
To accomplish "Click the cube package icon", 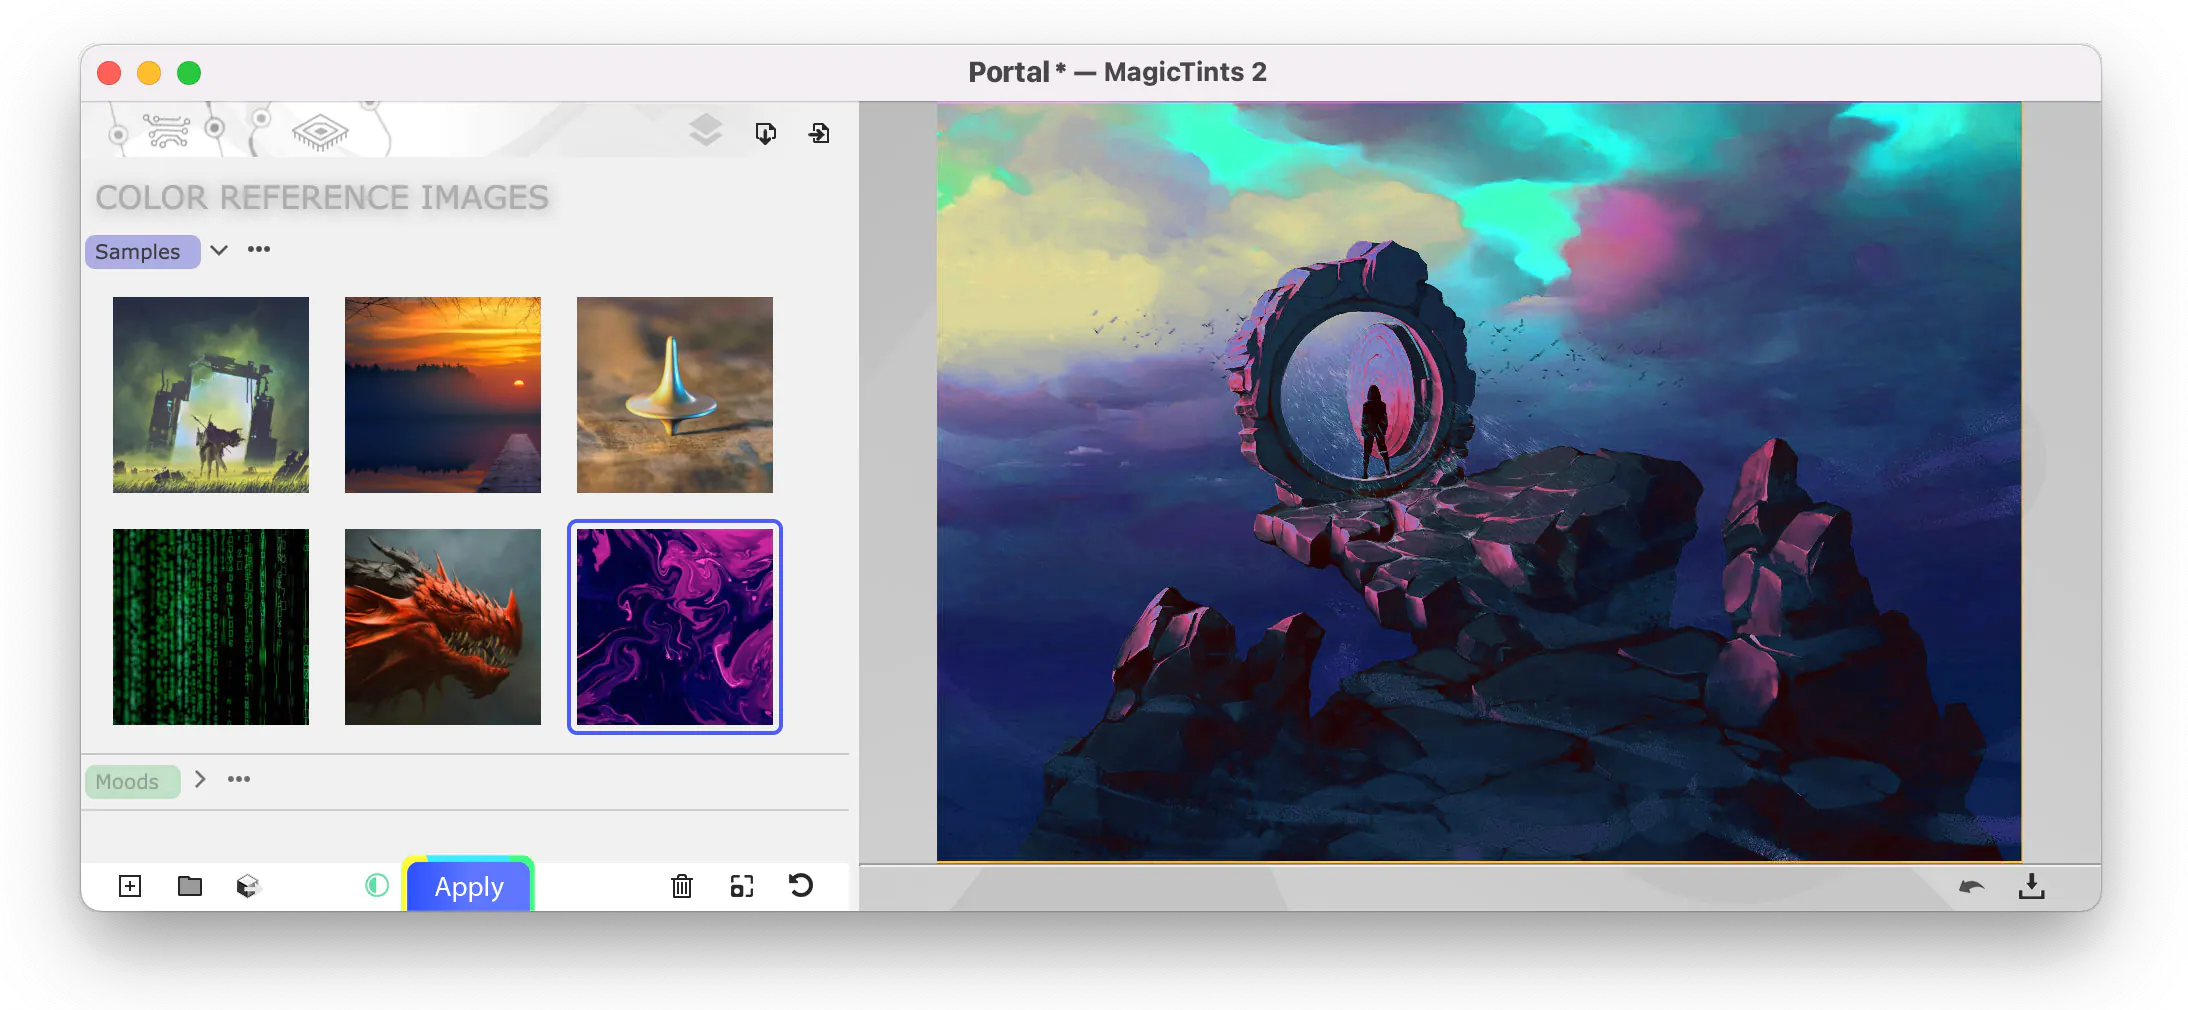I will click(x=248, y=886).
